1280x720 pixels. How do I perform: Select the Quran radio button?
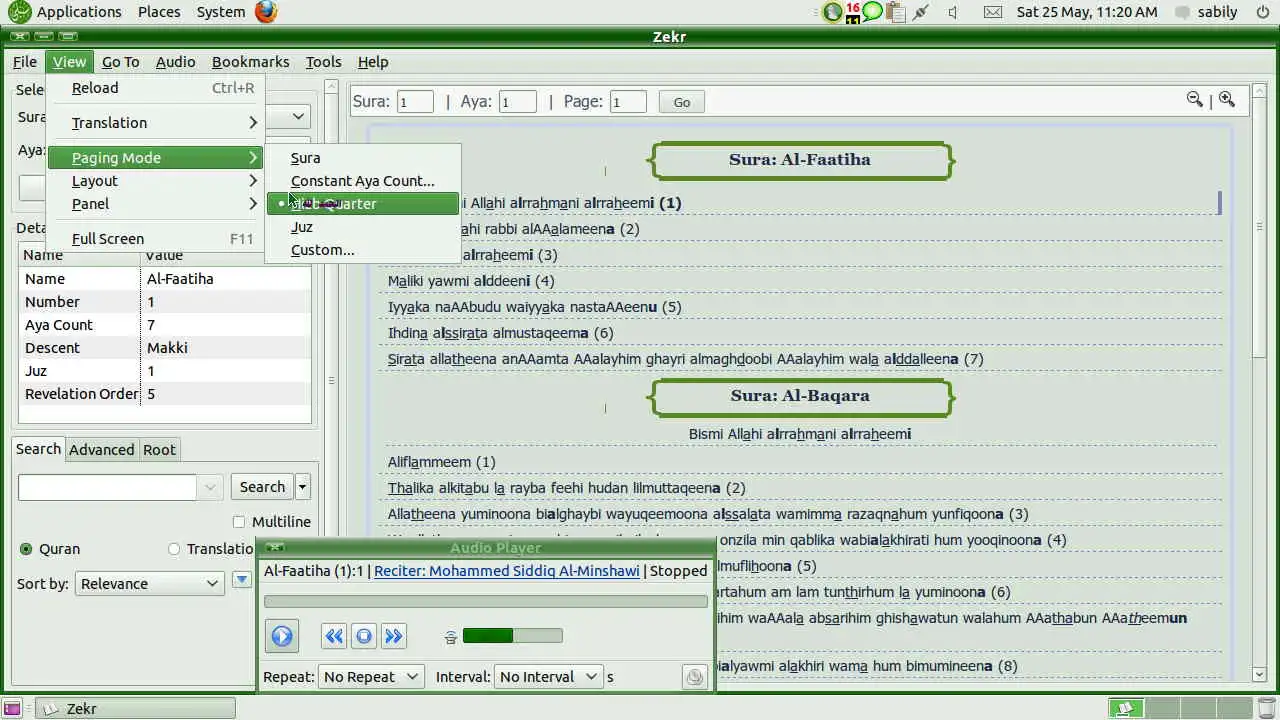click(x=26, y=549)
